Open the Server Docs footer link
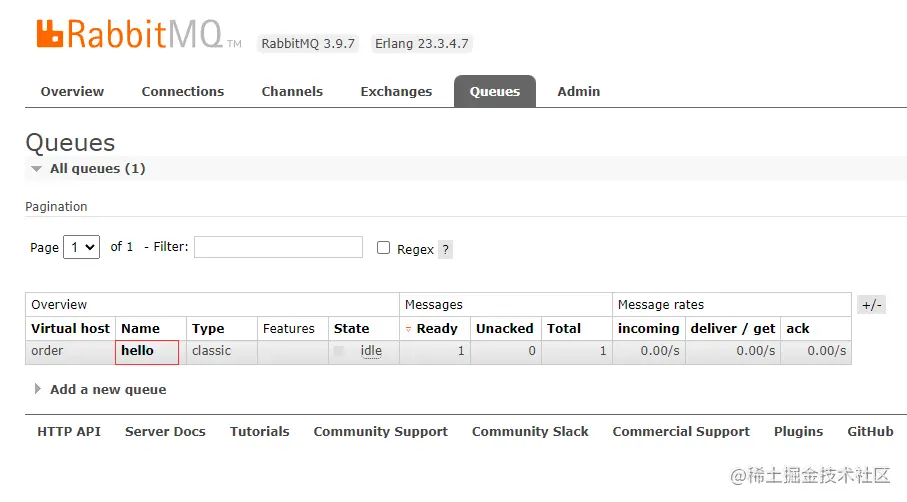The width and height of the screenshot is (907, 502). pyautogui.click(x=165, y=431)
